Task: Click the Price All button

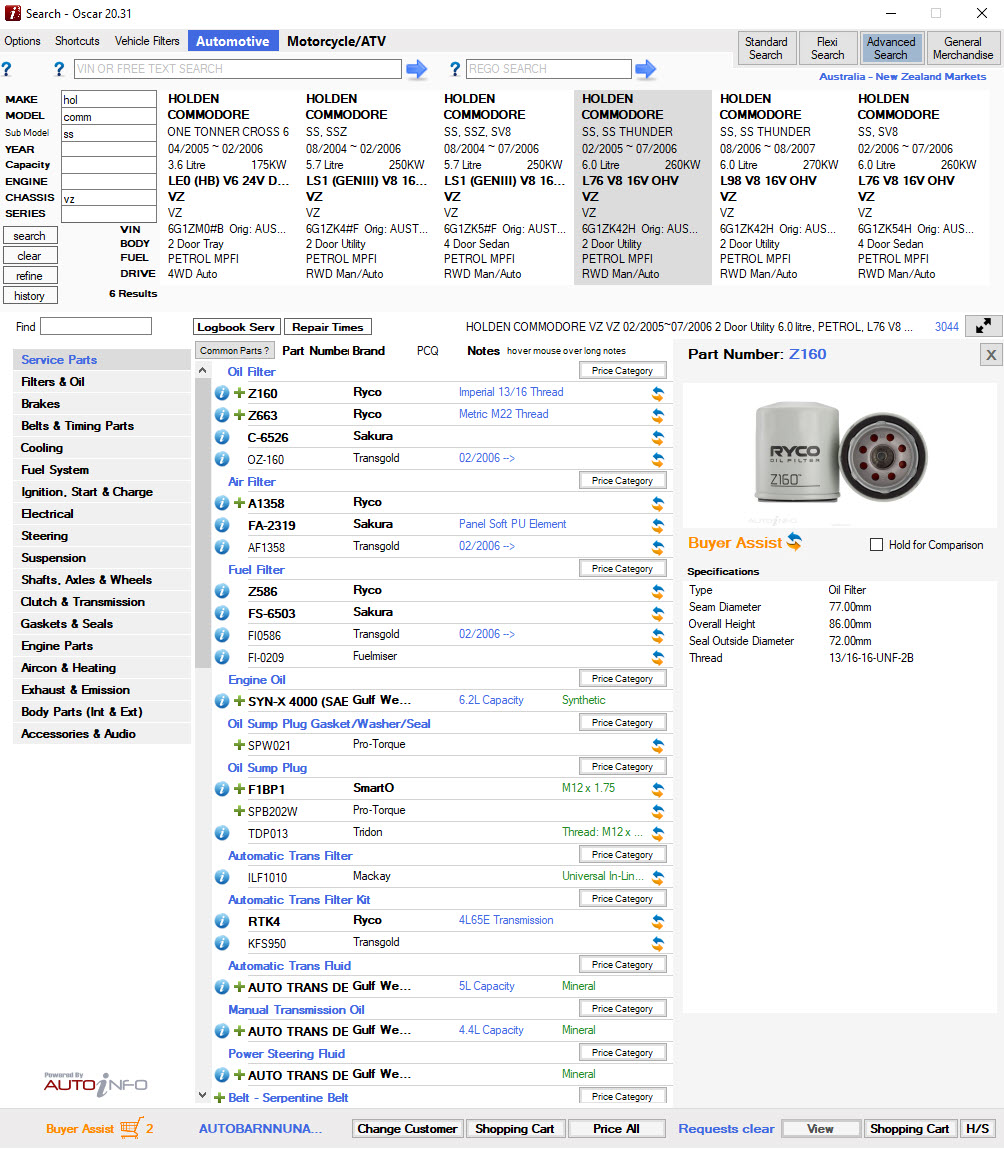Action: pos(615,1128)
